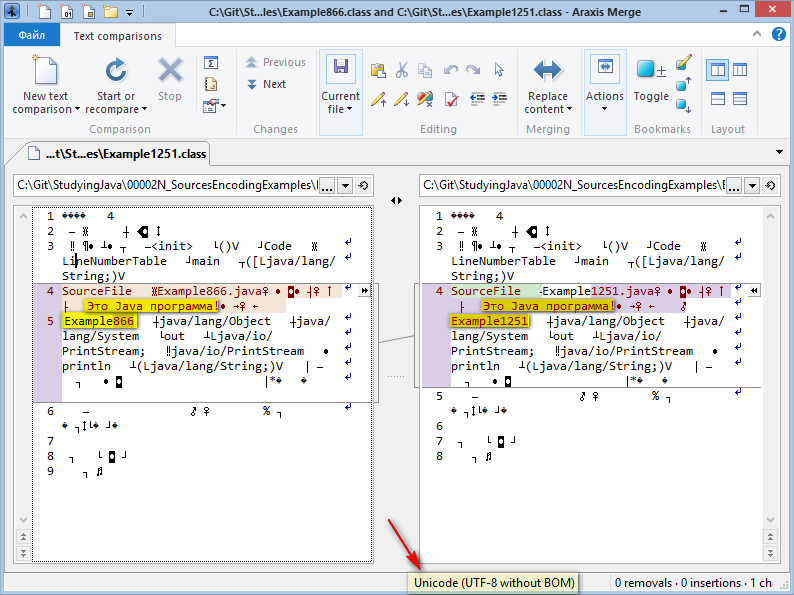The height and width of the screenshot is (595, 794).
Task: Redo the last edit
Action: 473,70
